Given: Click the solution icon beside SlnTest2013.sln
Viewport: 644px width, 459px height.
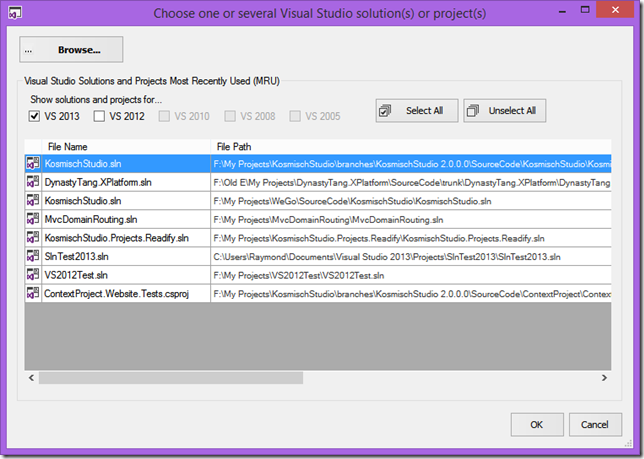Looking at the screenshot, I should tap(33, 256).
